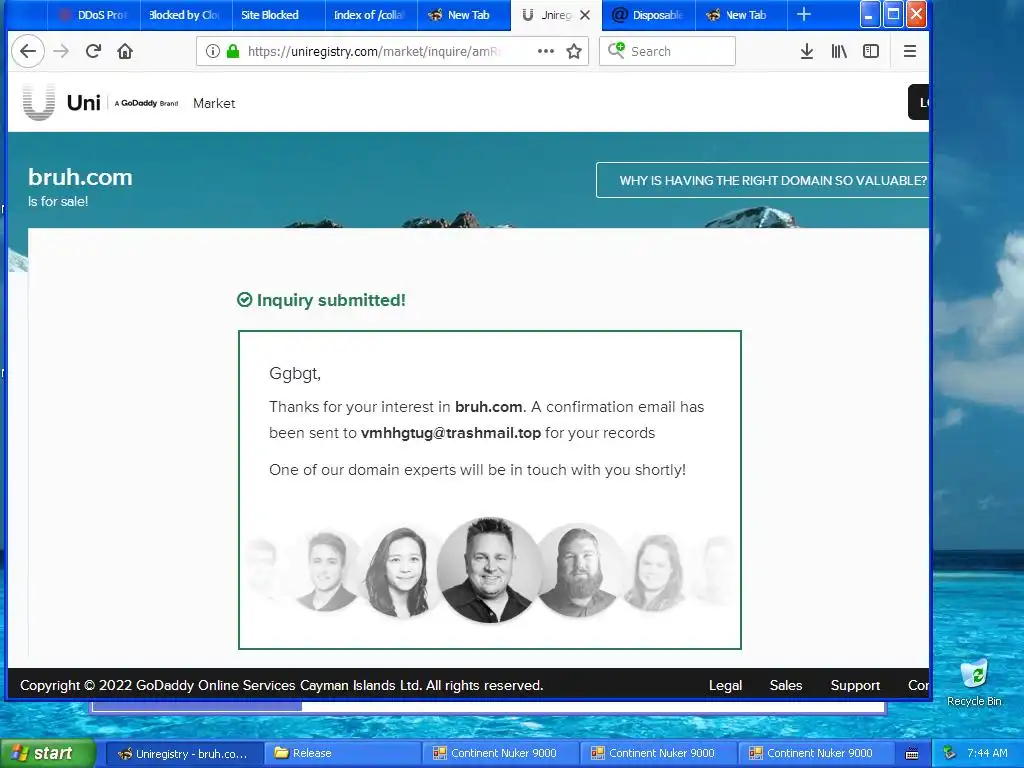Open the library bookshelf icon
This screenshot has width=1024, height=768.
(x=839, y=51)
